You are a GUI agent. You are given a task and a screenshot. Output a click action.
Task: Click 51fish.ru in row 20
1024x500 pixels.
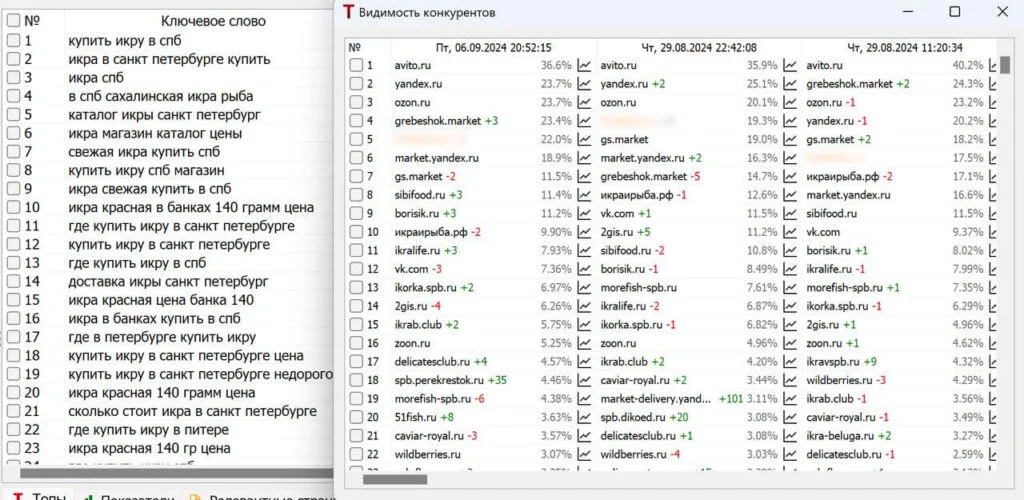click(416, 417)
